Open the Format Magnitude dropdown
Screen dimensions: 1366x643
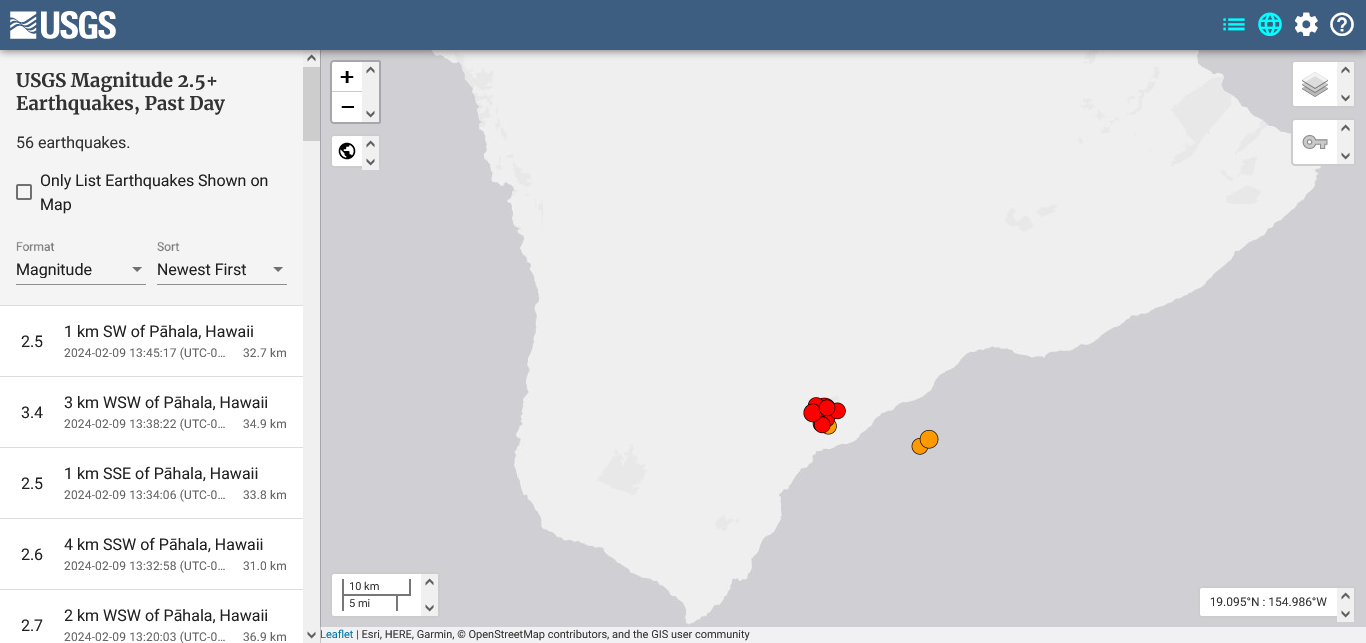point(81,270)
